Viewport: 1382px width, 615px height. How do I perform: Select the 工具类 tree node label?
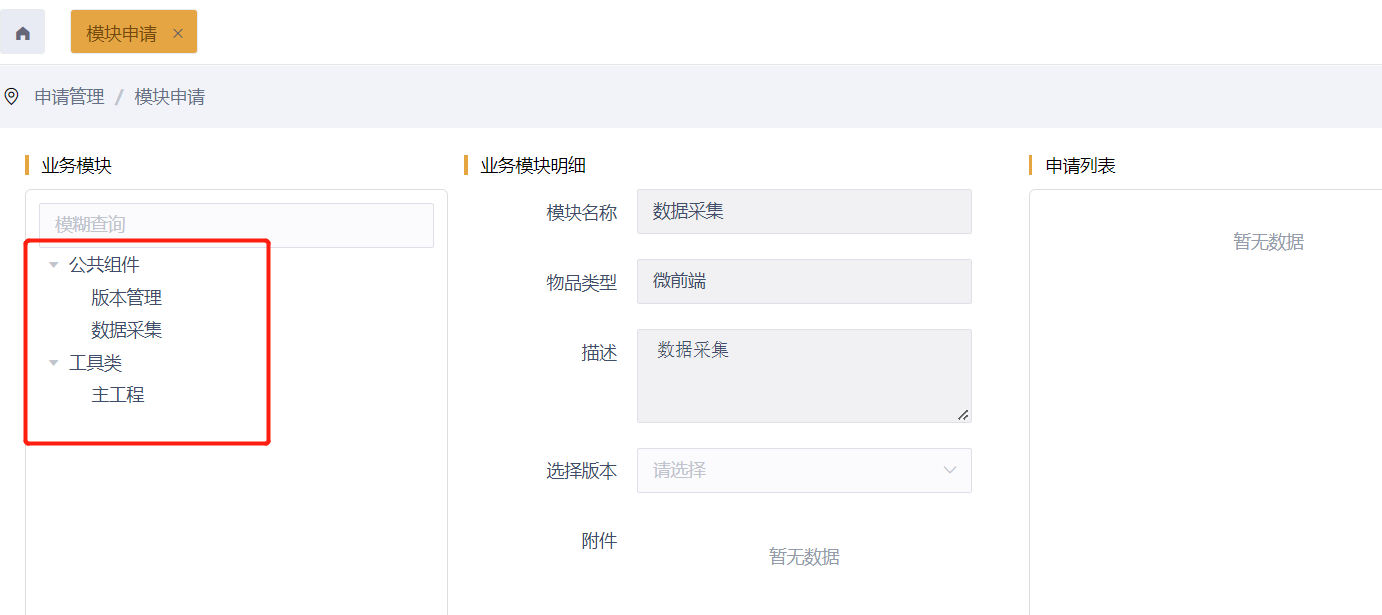coord(95,363)
